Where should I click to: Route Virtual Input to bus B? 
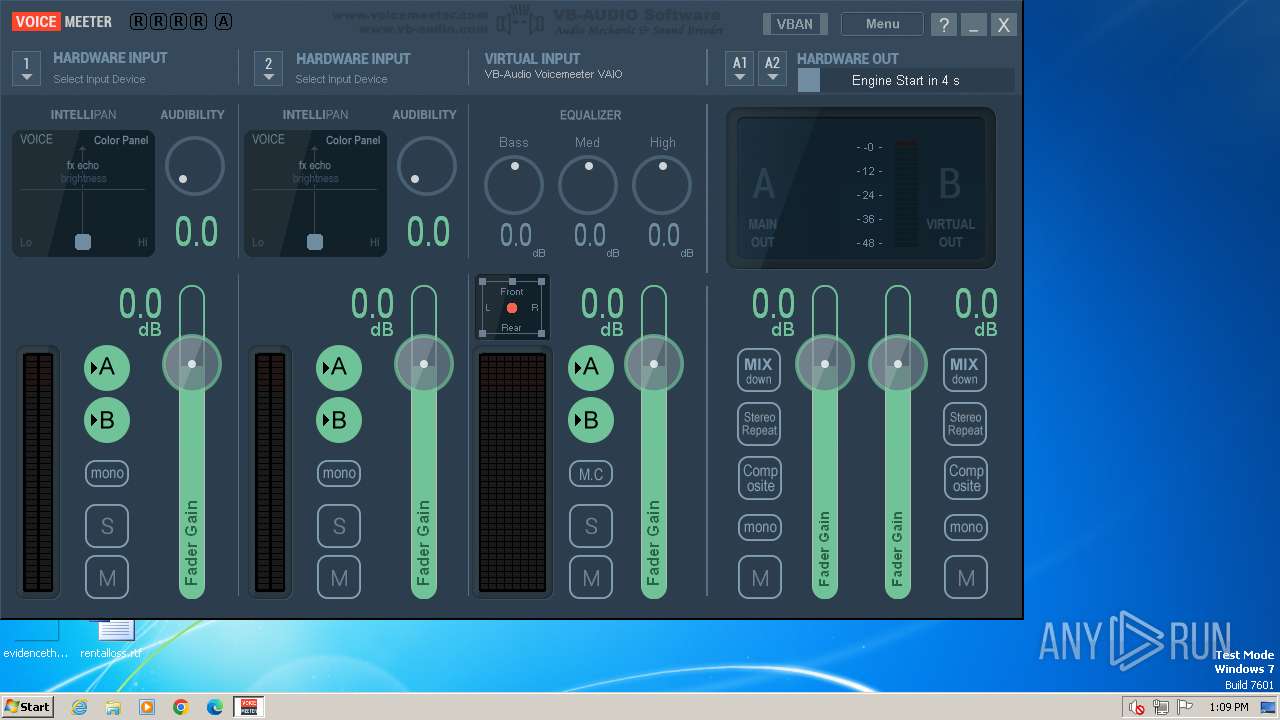pos(591,420)
